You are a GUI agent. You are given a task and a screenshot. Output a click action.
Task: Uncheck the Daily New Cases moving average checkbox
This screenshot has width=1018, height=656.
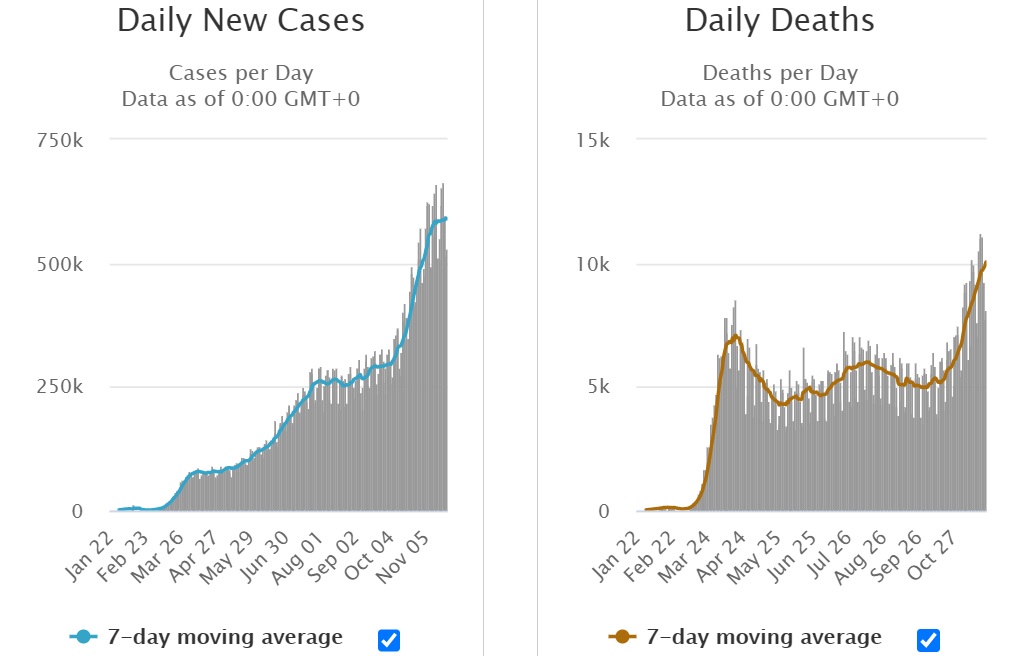point(389,639)
